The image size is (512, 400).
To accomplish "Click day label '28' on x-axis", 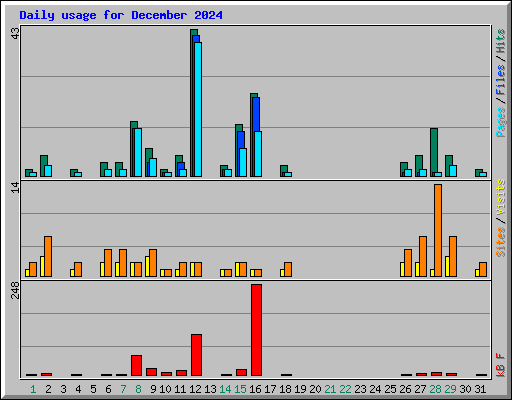I will pos(435,389).
